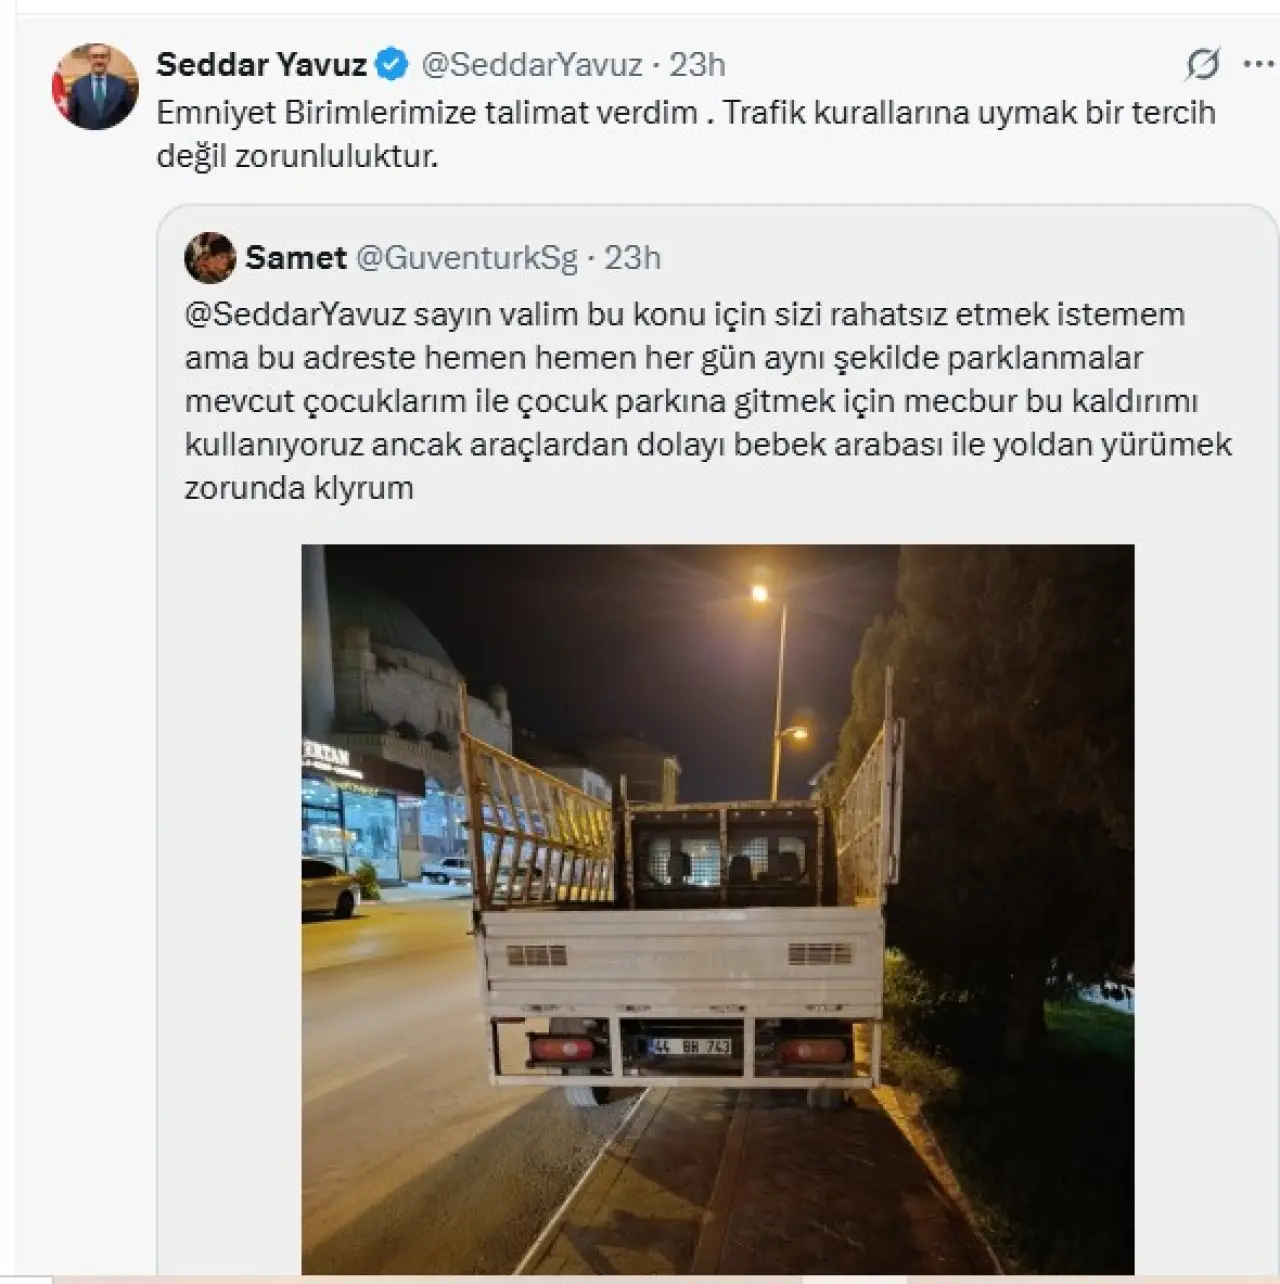Click the main tweet text about Emniyet Birimlerimize
This screenshot has width=1280, height=1284.
(x=686, y=134)
